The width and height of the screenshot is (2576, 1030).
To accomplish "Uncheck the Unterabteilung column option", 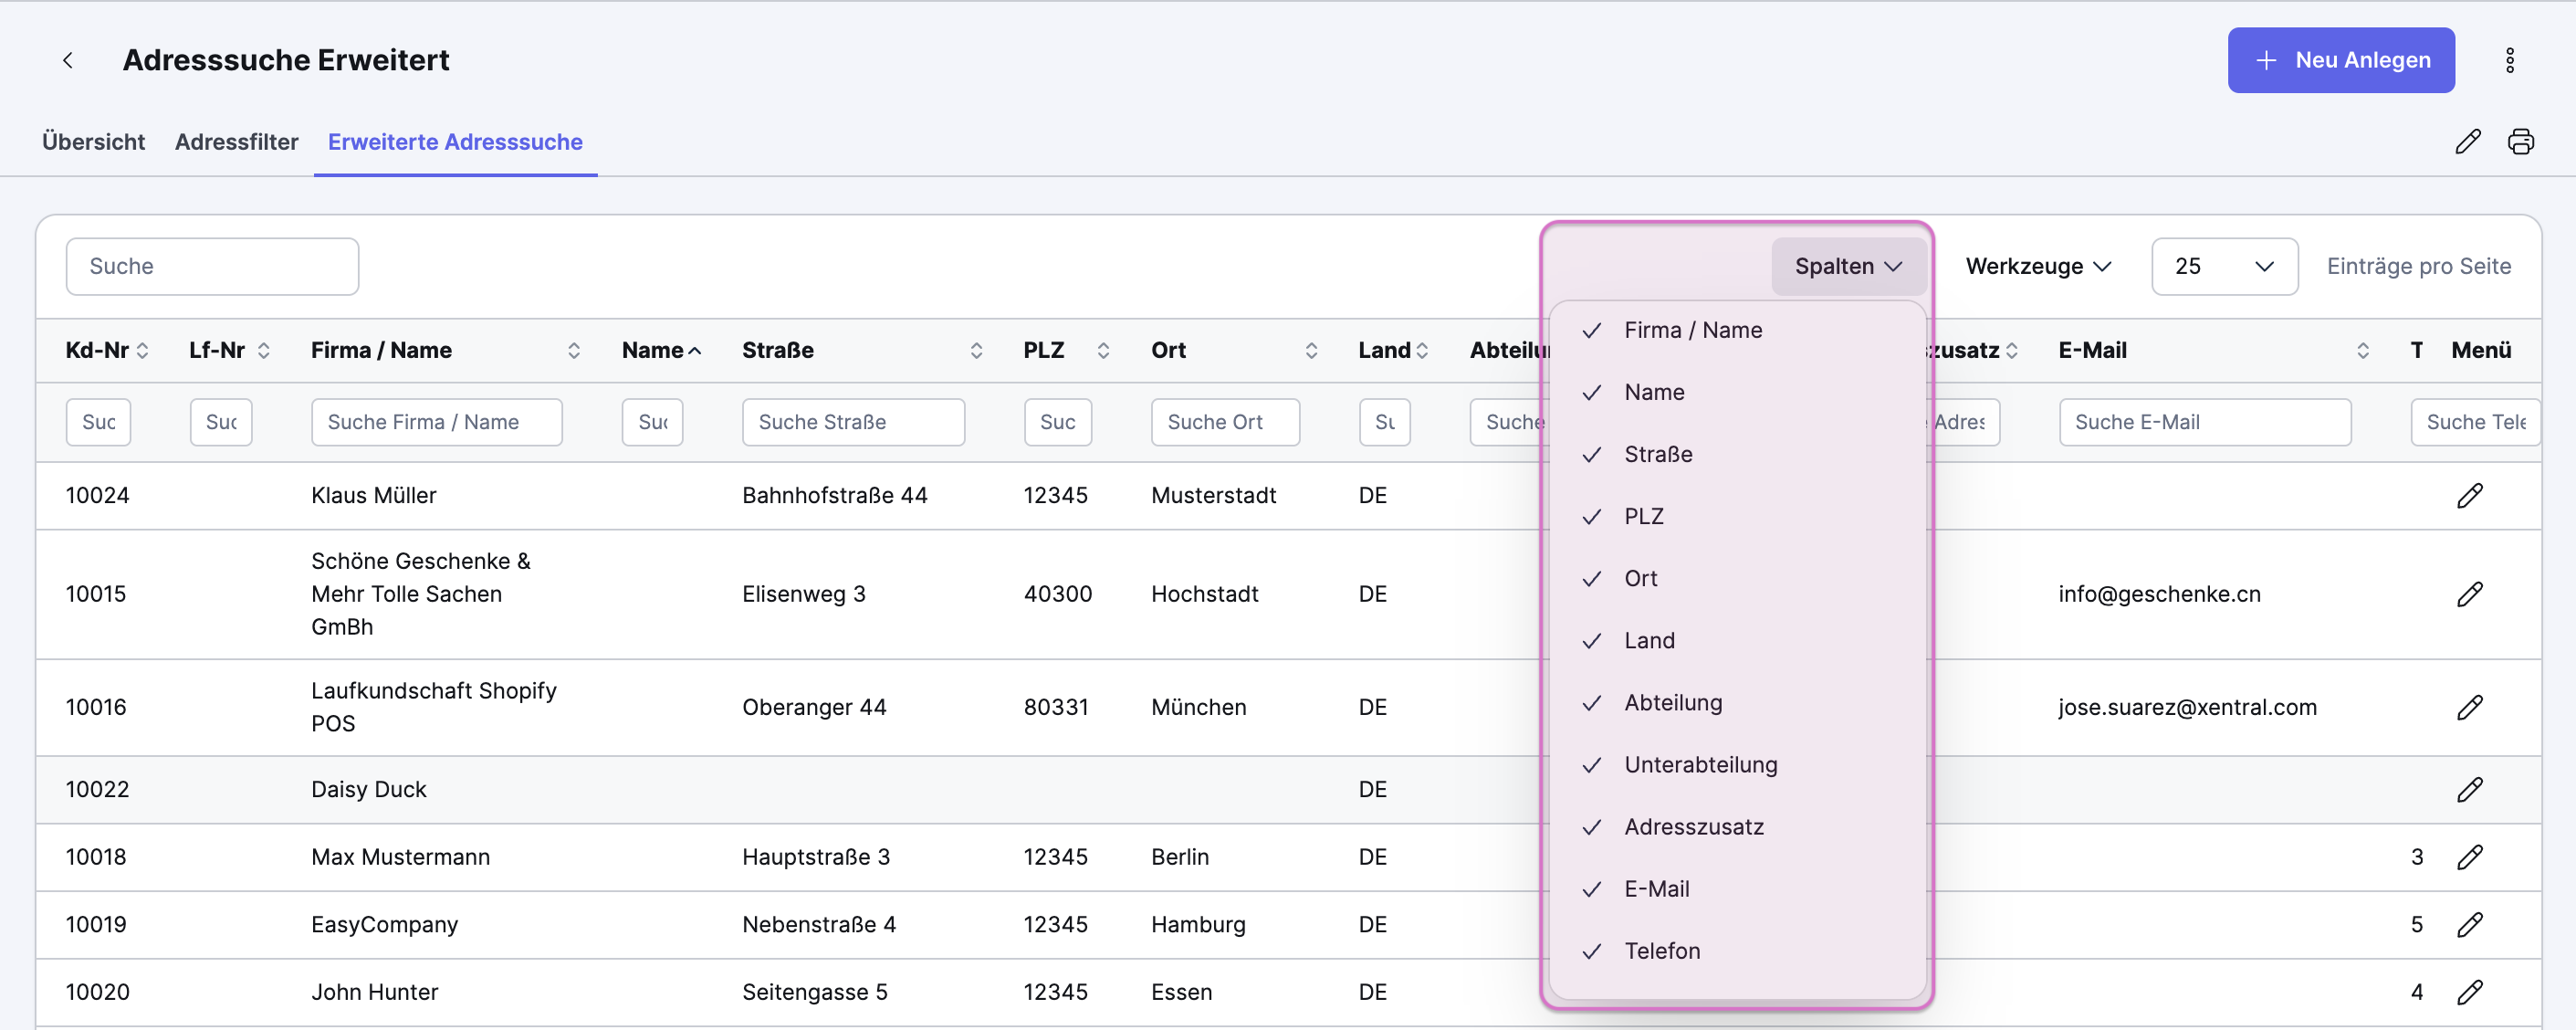I will point(1700,765).
